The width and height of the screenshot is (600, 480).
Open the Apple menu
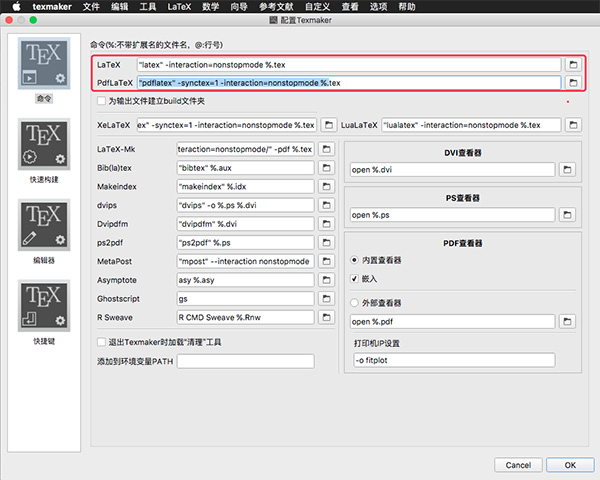coord(16,7)
